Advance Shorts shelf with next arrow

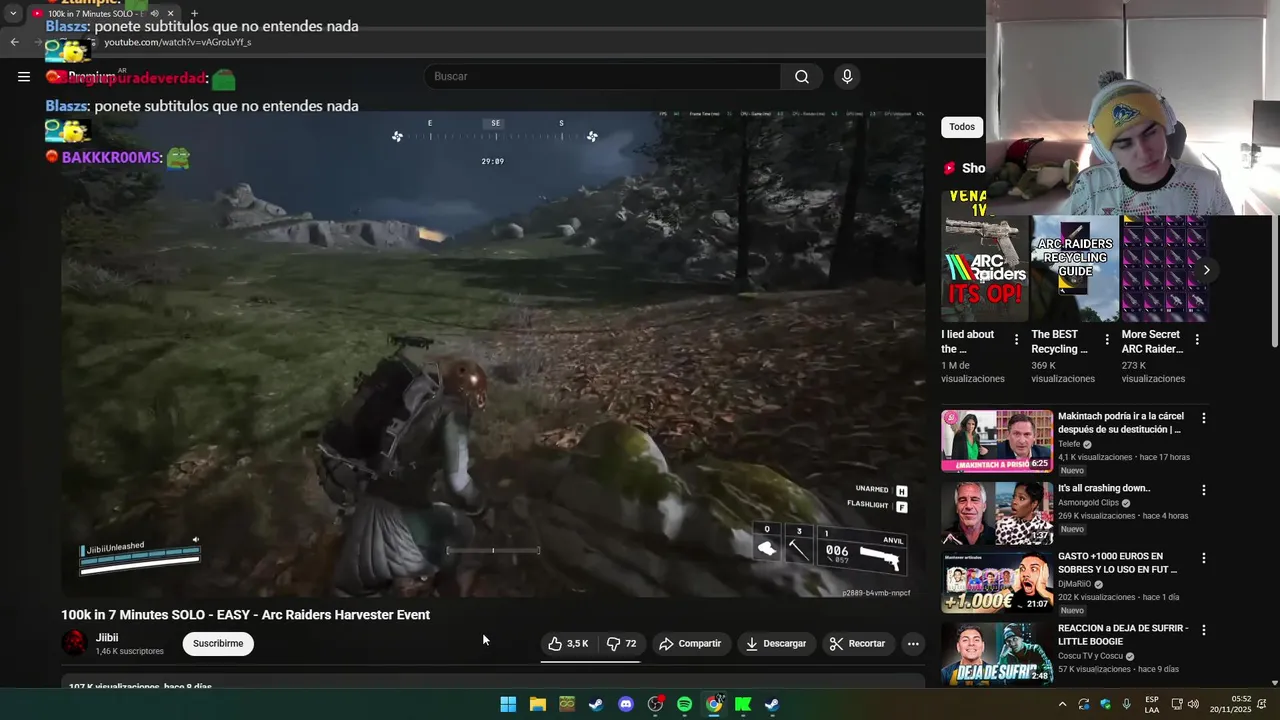click(1206, 270)
